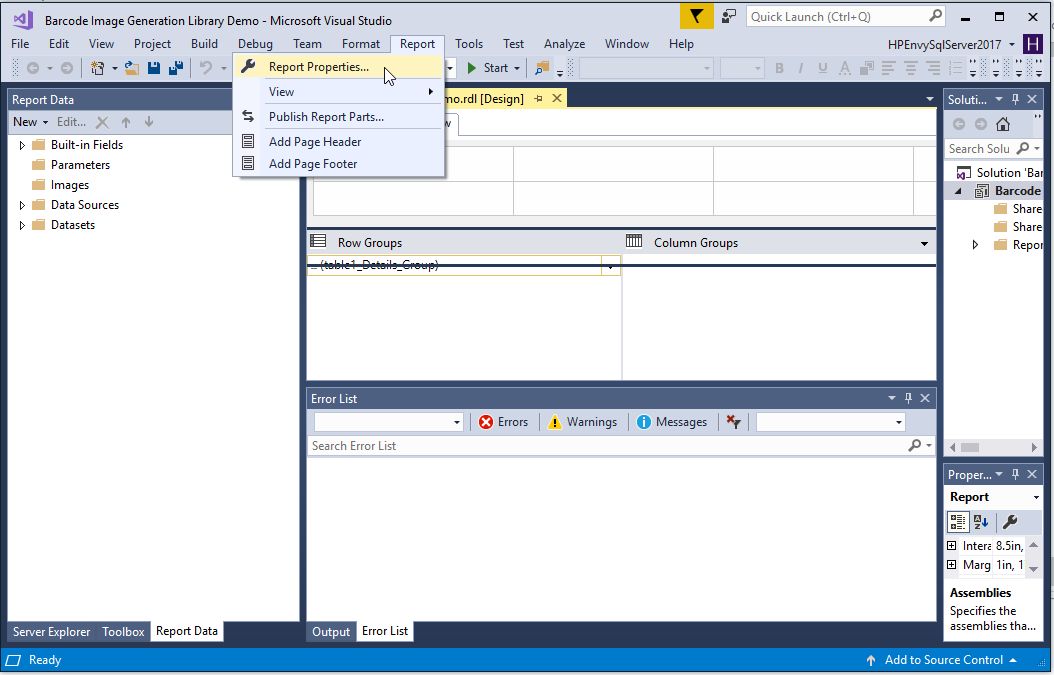This screenshot has width=1054, height=675.
Task: Open the New dropdown in Report Data
Action: (30, 122)
